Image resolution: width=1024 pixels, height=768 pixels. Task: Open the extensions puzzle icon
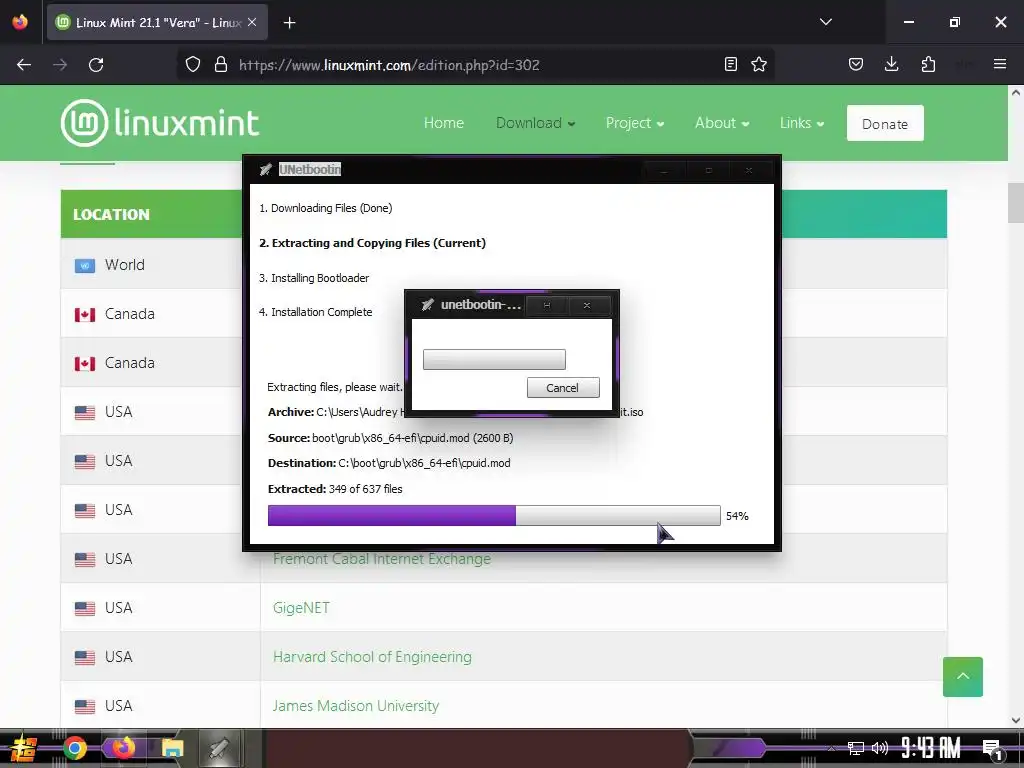coord(928,64)
